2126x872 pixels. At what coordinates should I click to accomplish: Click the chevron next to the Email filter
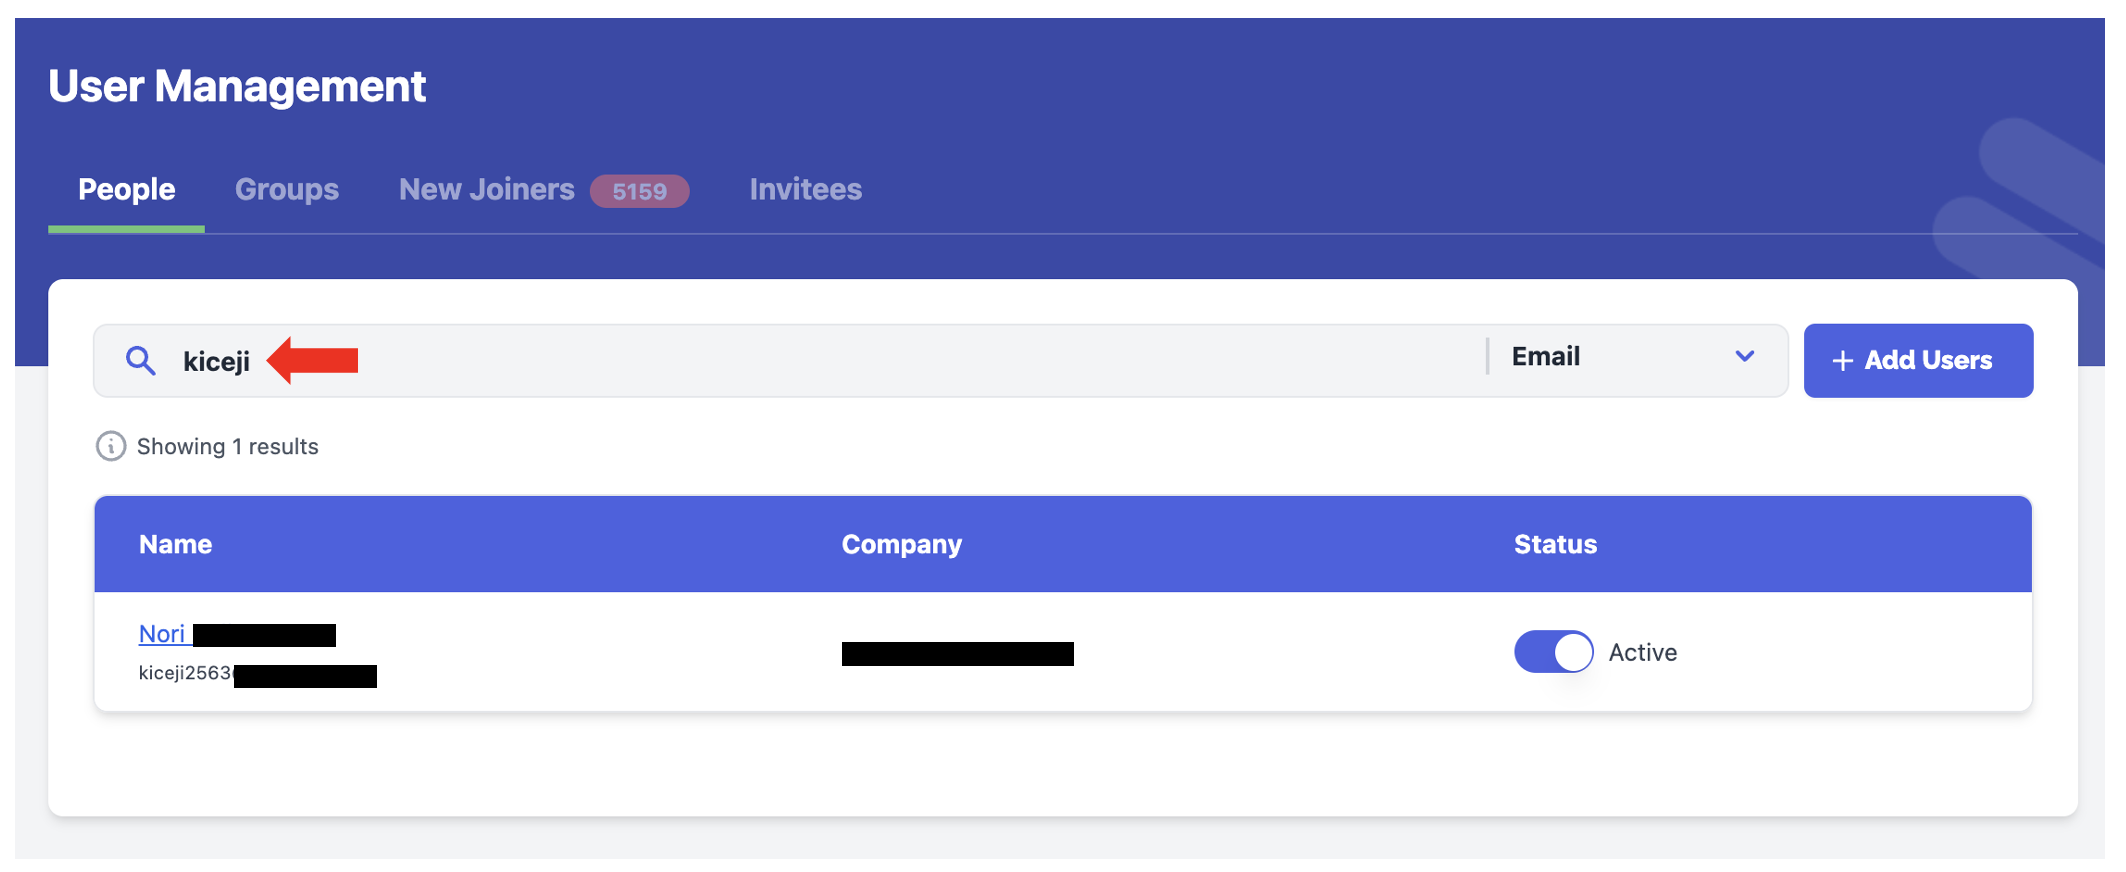(x=1745, y=356)
